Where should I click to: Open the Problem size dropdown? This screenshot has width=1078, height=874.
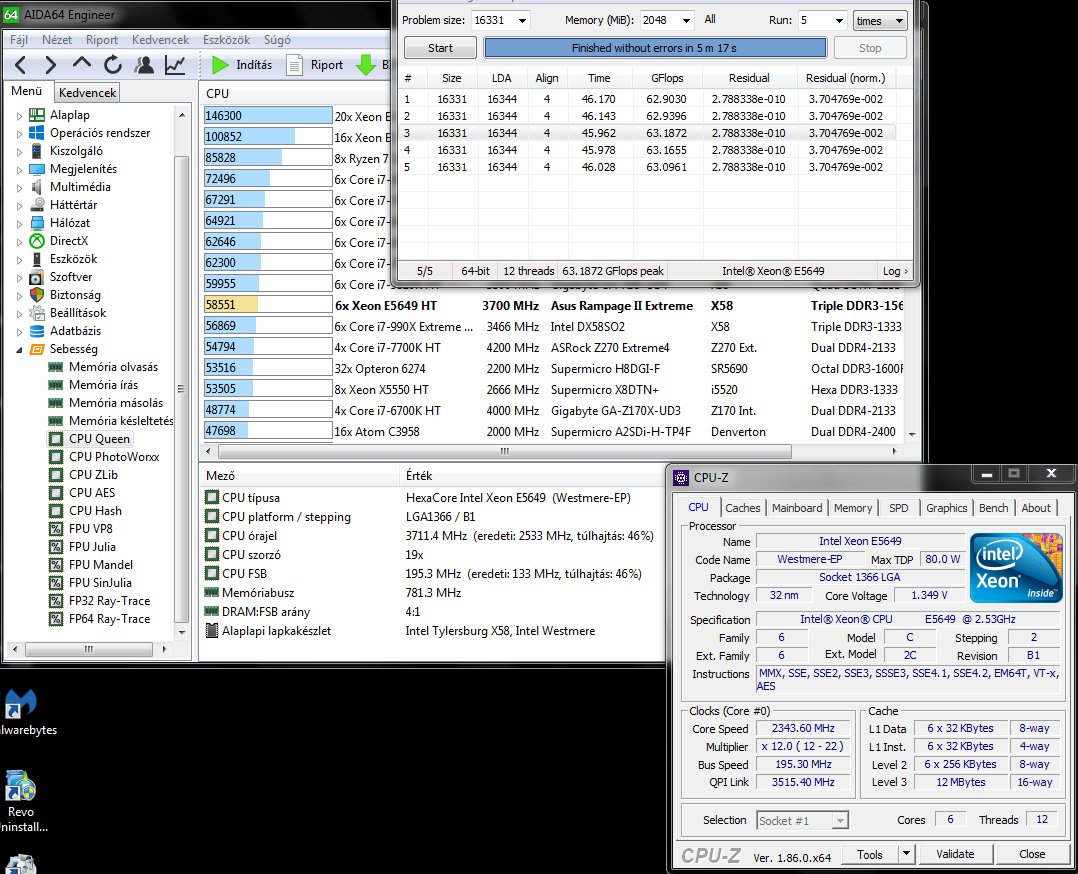pyautogui.click(x=522, y=21)
